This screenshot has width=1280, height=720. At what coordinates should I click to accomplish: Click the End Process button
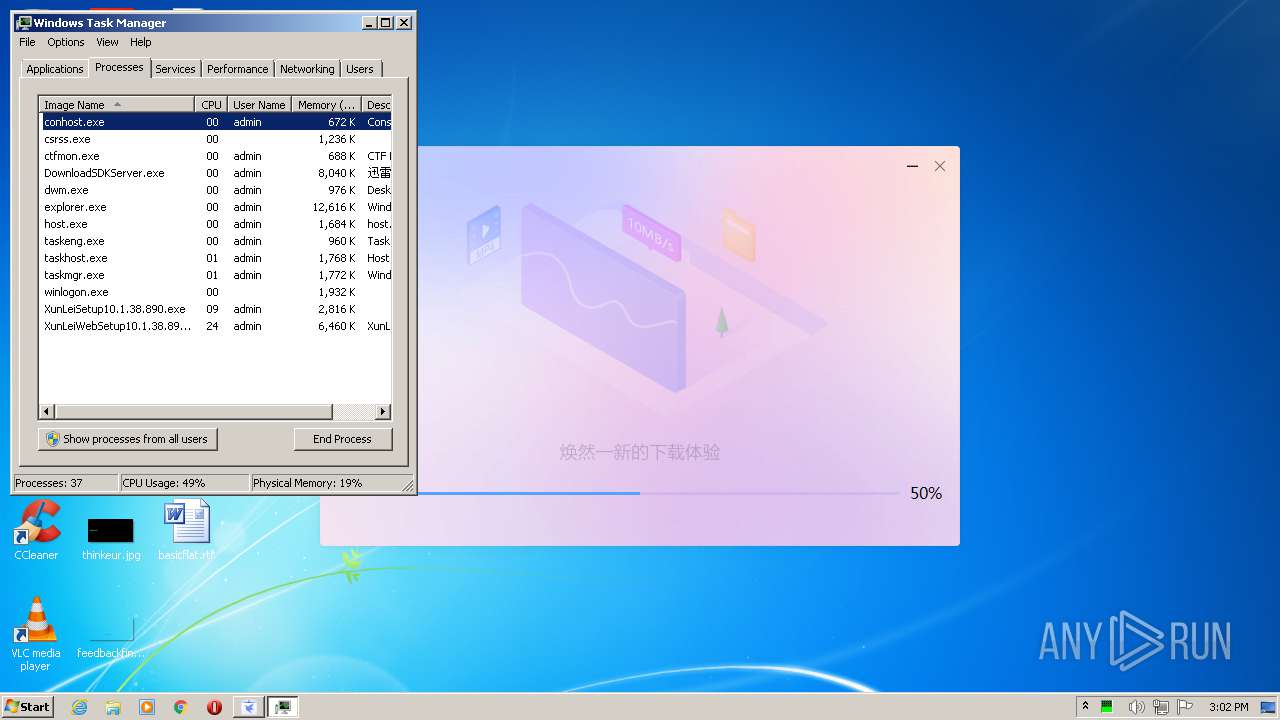point(342,439)
